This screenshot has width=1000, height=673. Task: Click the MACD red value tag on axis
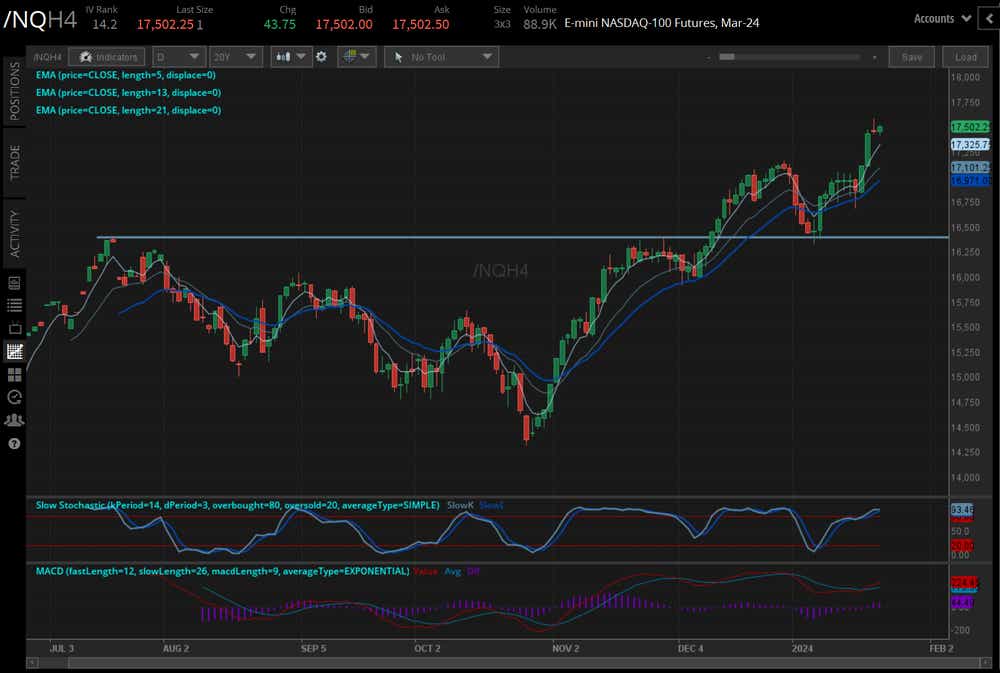(963, 582)
